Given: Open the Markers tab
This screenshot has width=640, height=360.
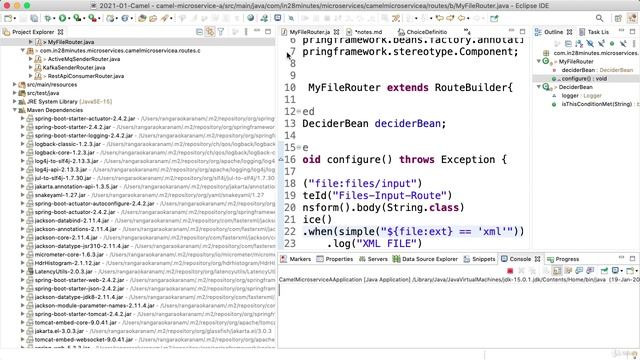Looking at the screenshot, I should pyautogui.click(x=296, y=259).
